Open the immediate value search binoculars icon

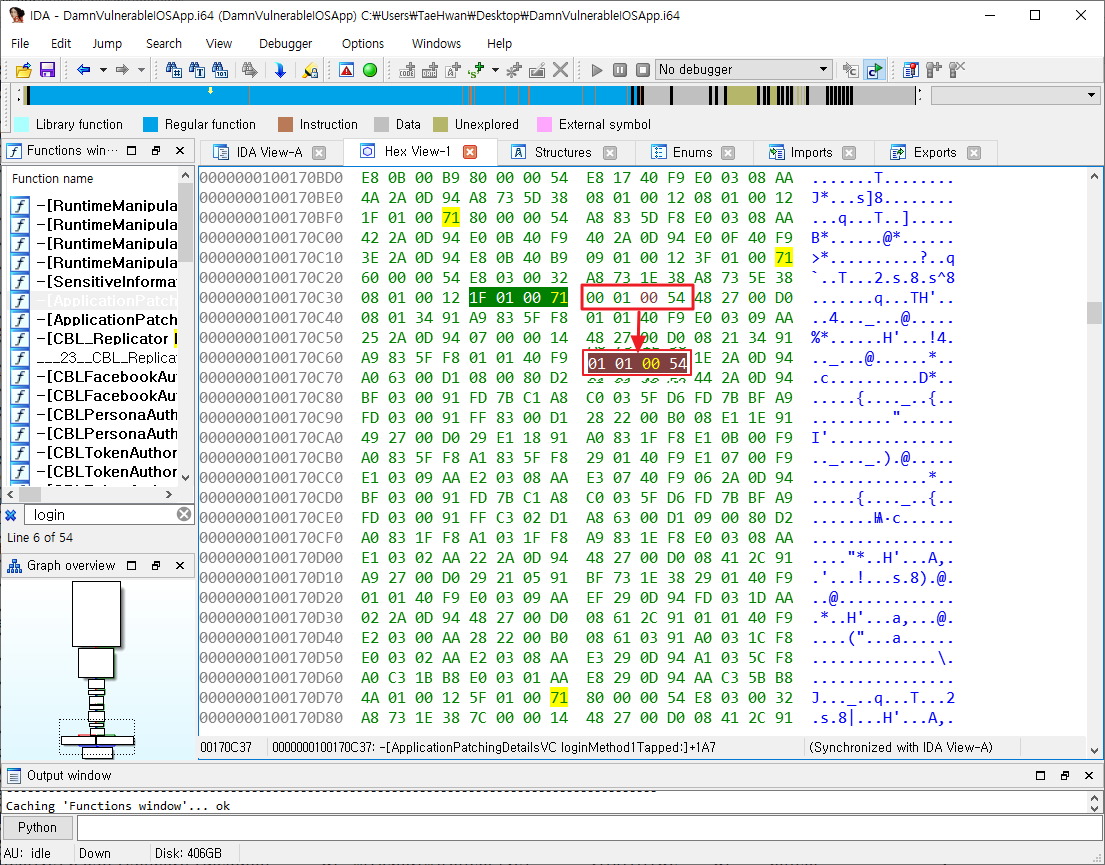pyautogui.click(x=173, y=70)
